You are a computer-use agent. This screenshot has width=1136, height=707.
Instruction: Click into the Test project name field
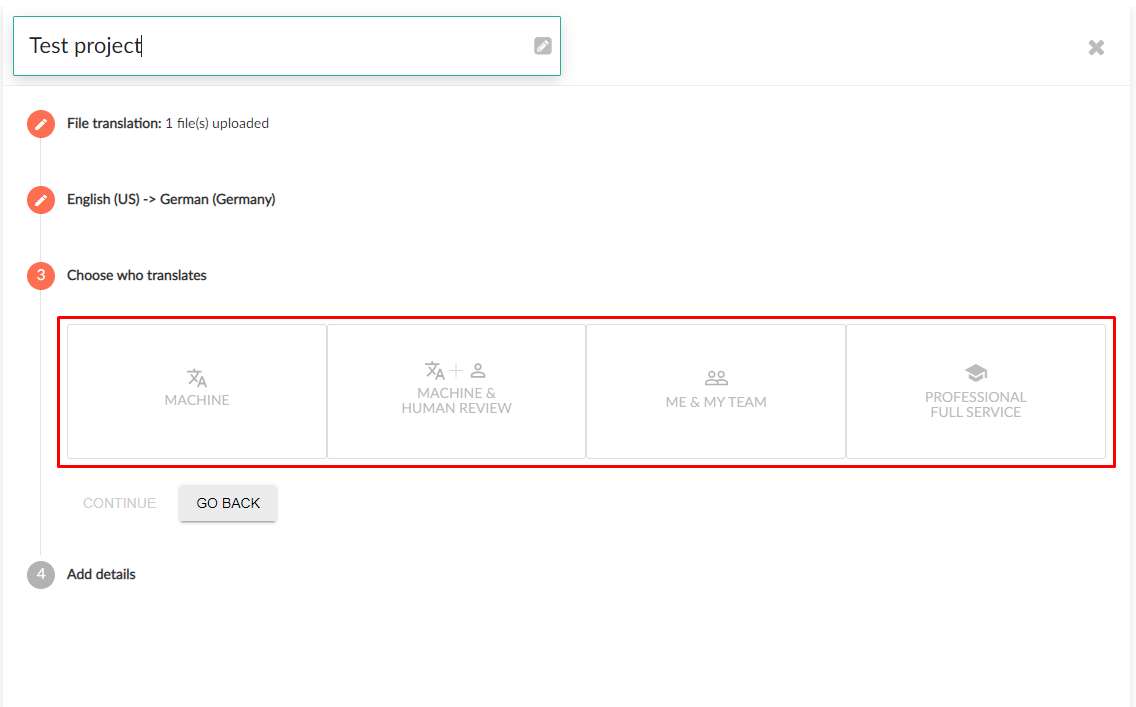tap(287, 46)
